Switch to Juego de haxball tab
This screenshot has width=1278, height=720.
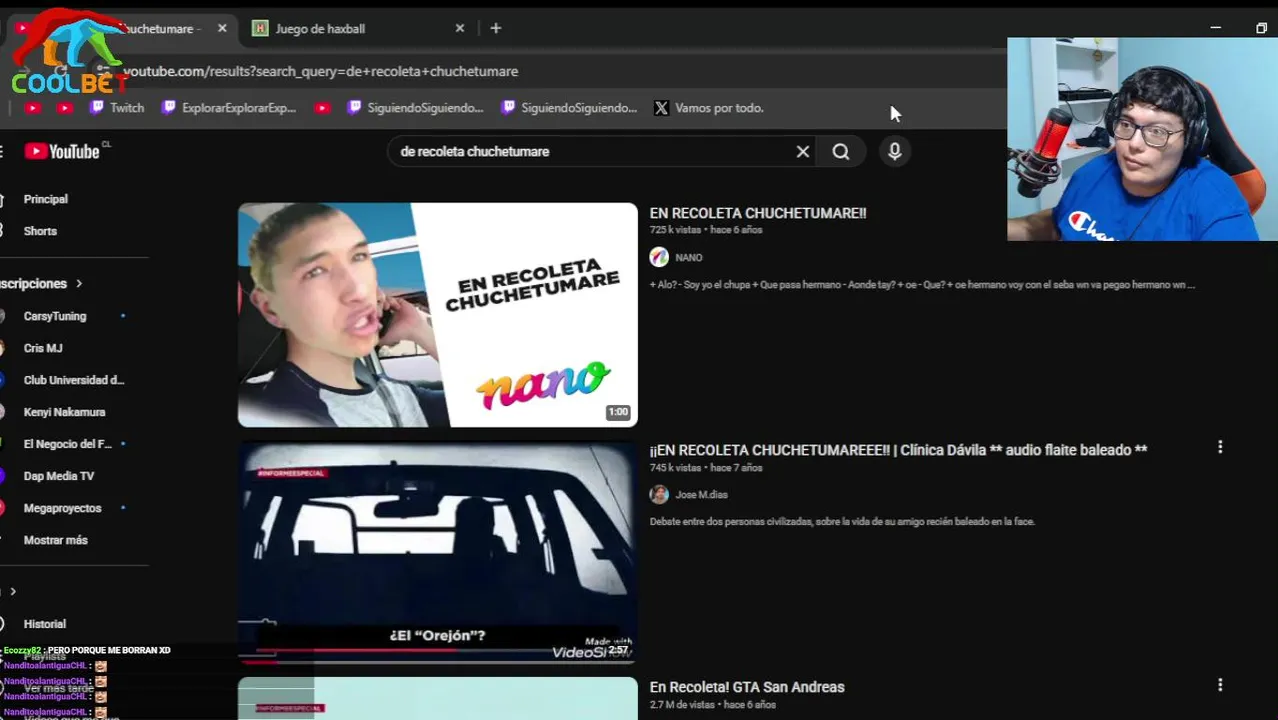click(x=358, y=28)
